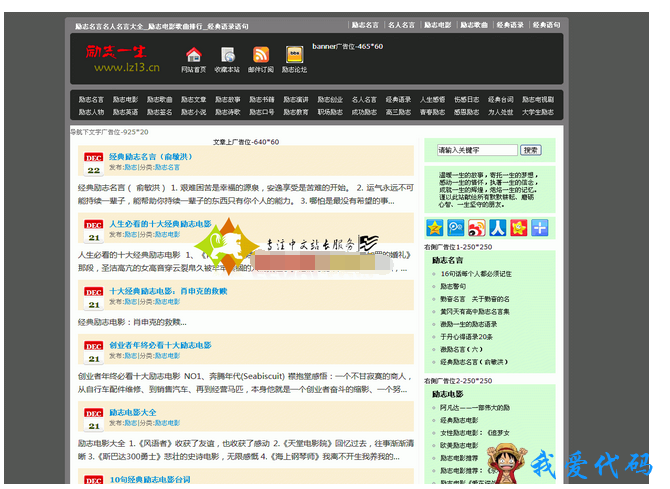
Task: Open 励志诗歌 in the navigation bar
Action: [228, 112]
